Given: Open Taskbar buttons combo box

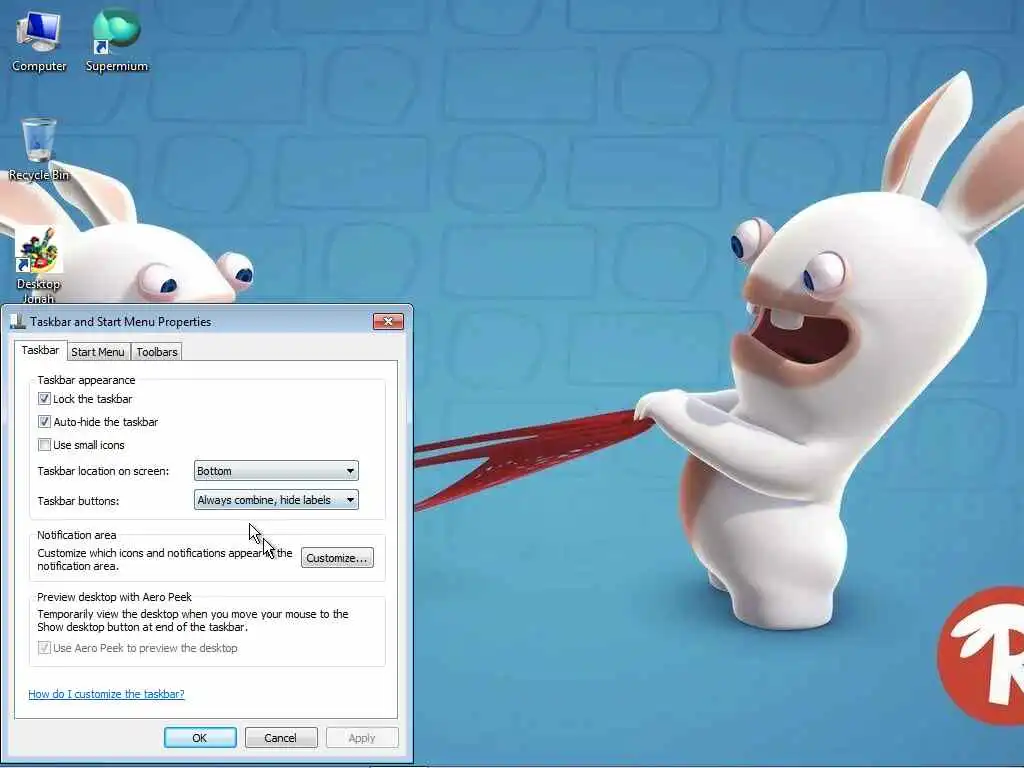Looking at the screenshot, I should coord(276,500).
